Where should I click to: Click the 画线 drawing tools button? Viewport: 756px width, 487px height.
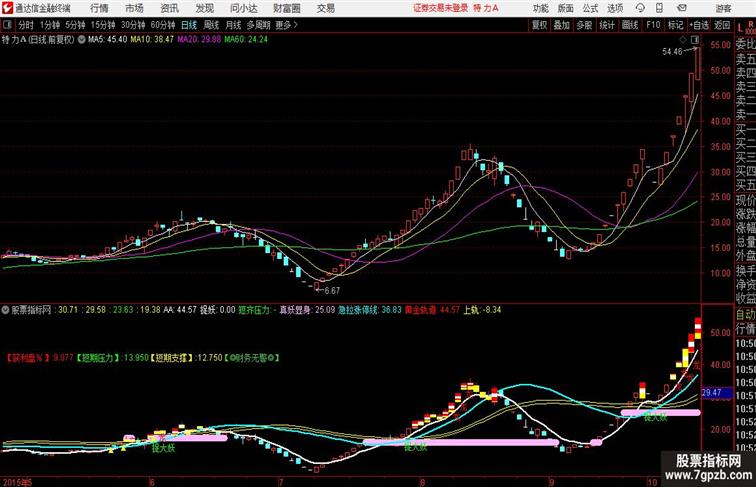click(x=630, y=25)
